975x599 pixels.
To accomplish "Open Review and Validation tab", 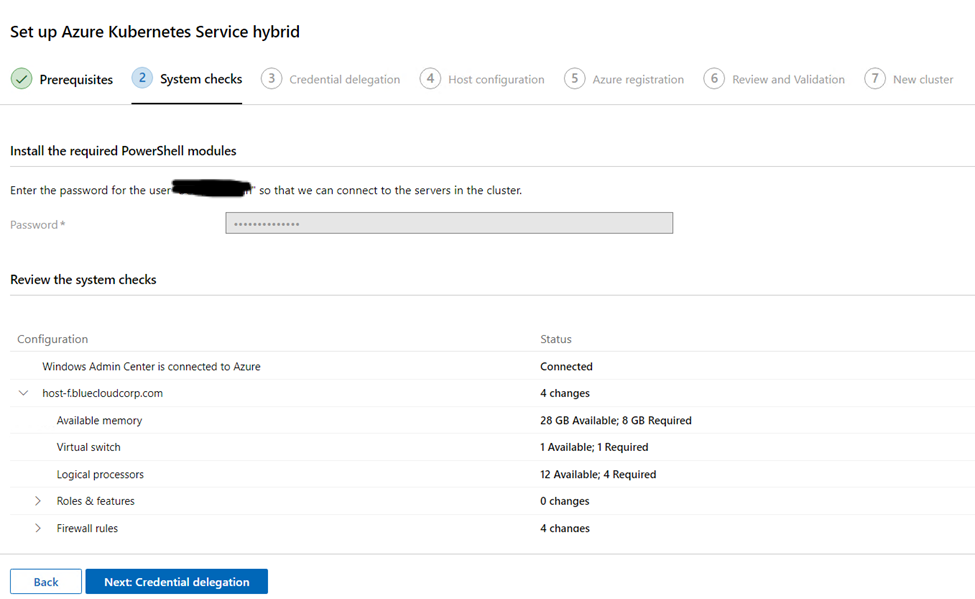I will [774, 79].
